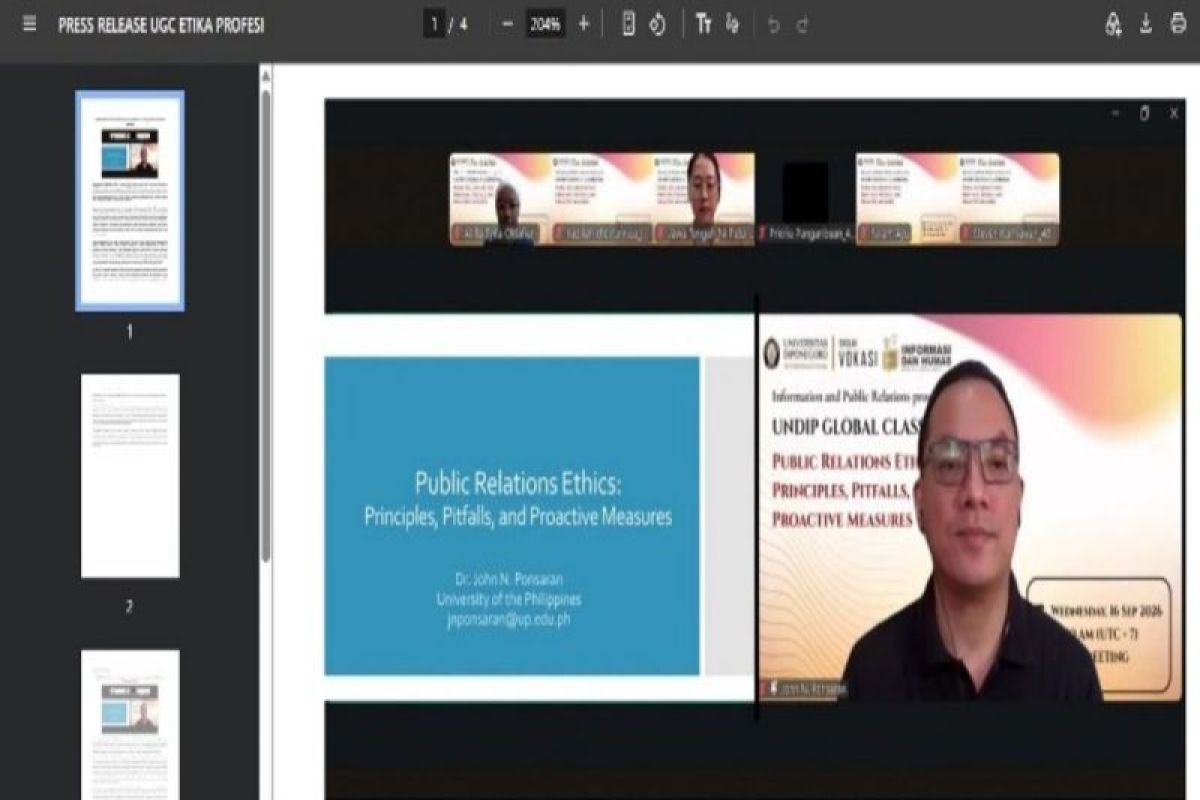1200x800 pixels.
Task: Click the embedded window close X
Action: (x=1174, y=114)
